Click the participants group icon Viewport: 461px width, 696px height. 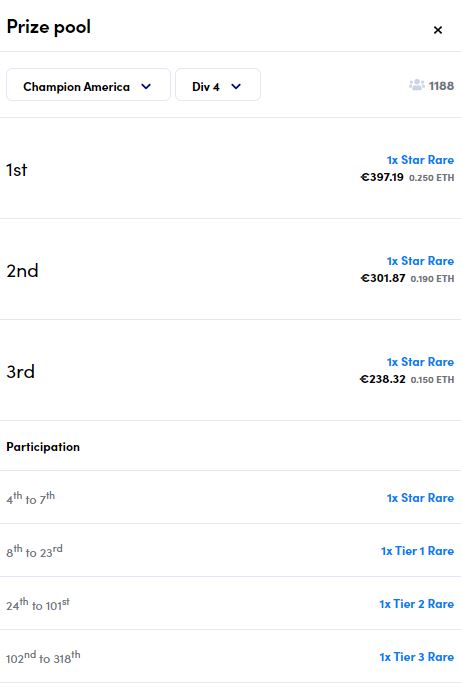[x=417, y=85]
